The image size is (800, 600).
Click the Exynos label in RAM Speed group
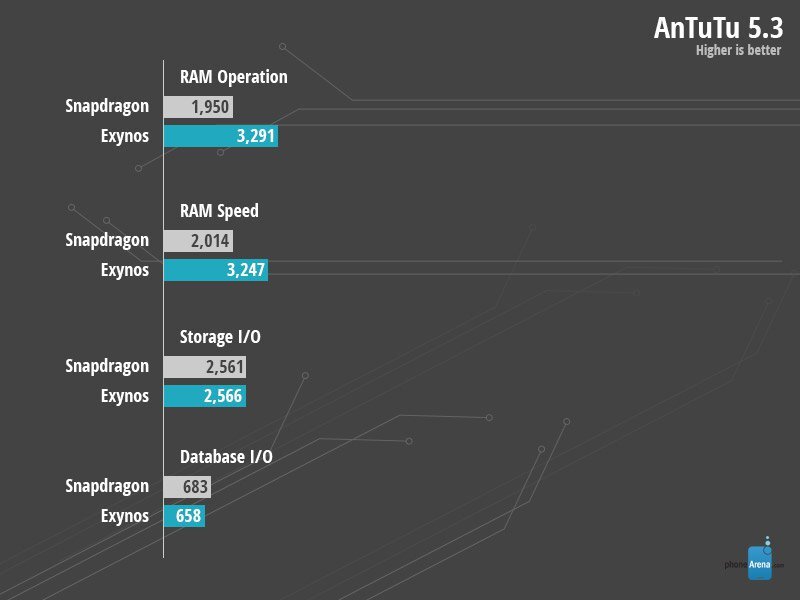click(125, 270)
